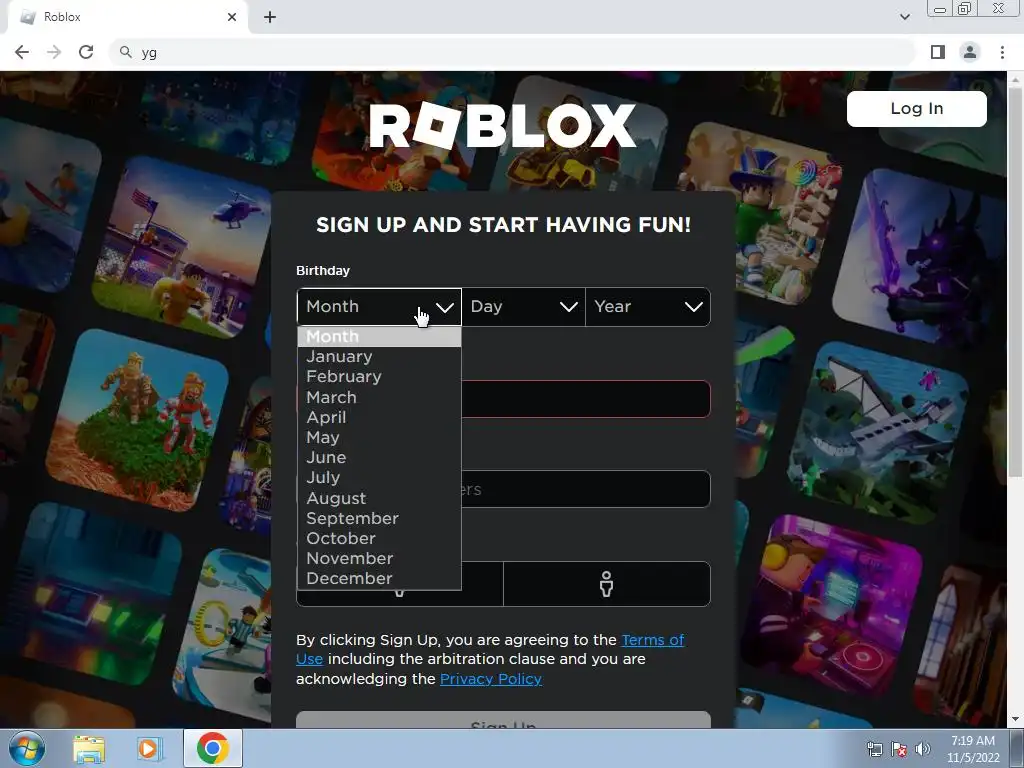The height and width of the screenshot is (768, 1024).
Task: Open the Day dropdown
Action: point(524,307)
